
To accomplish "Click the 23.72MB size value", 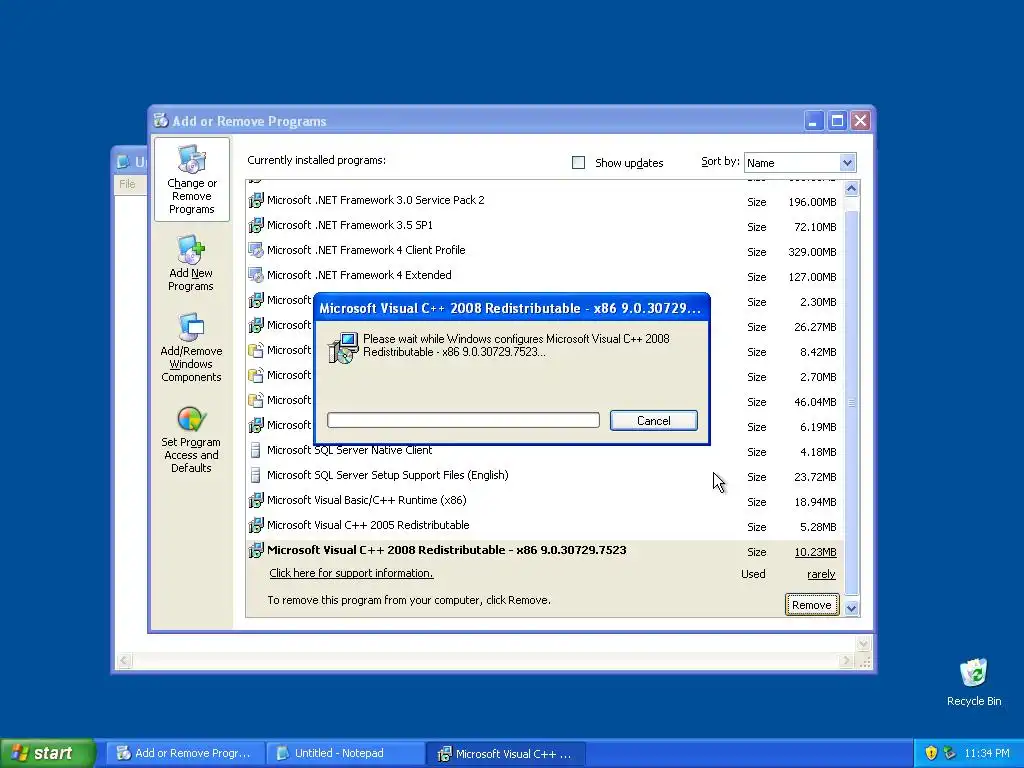I will tap(815, 477).
